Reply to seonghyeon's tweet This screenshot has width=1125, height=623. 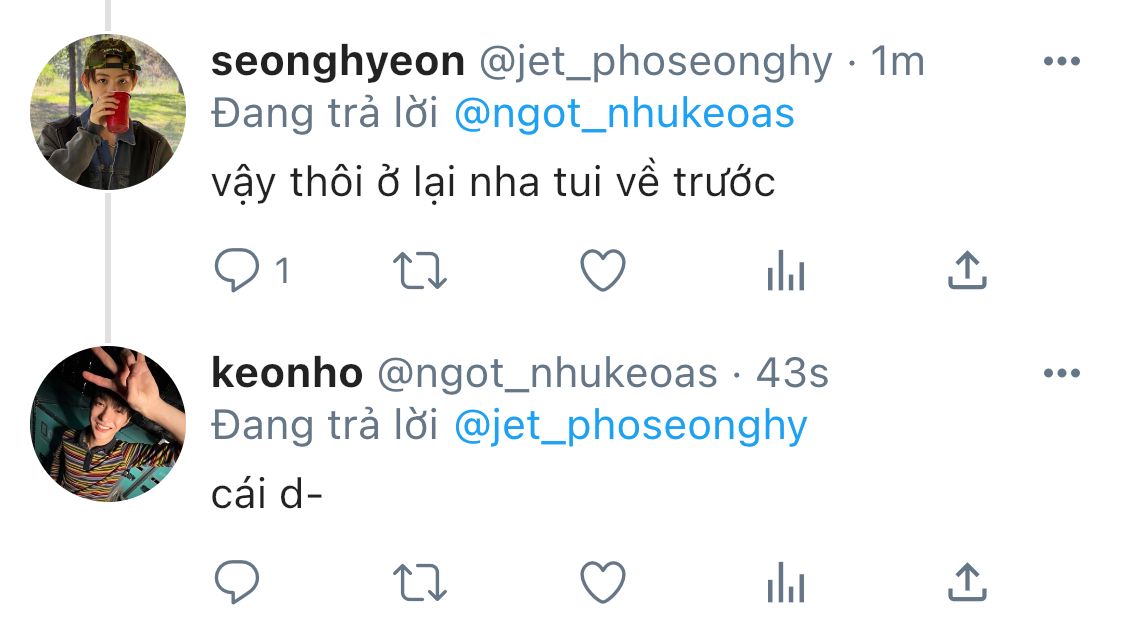[x=237, y=270]
